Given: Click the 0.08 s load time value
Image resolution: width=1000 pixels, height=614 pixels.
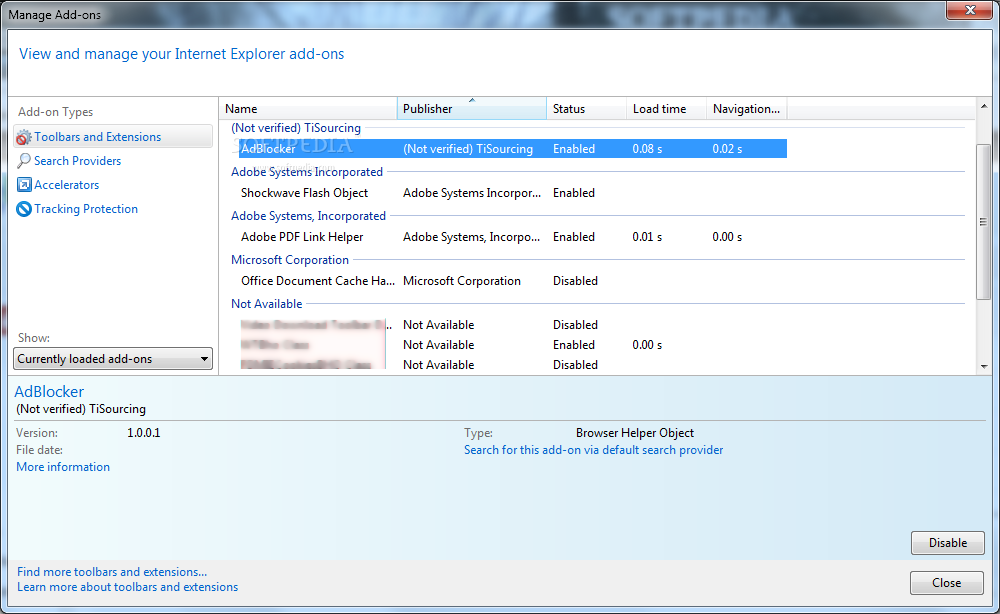Looking at the screenshot, I should (x=647, y=149).
